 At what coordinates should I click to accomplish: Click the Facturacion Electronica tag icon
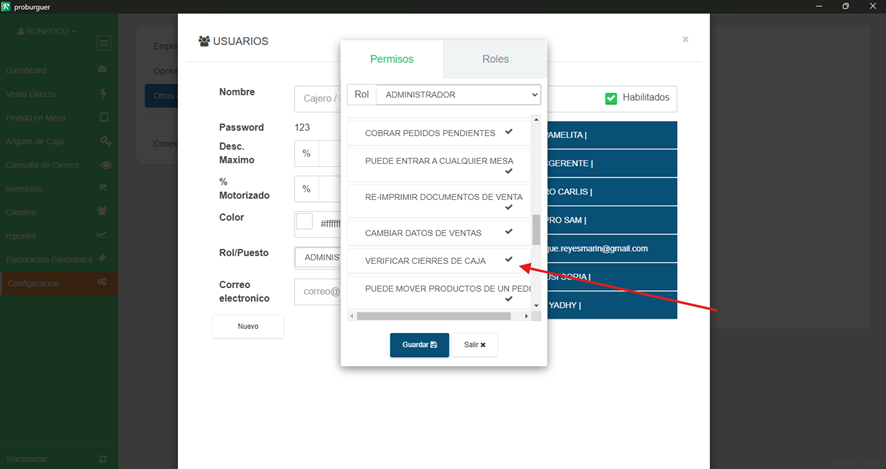point(102,258)
